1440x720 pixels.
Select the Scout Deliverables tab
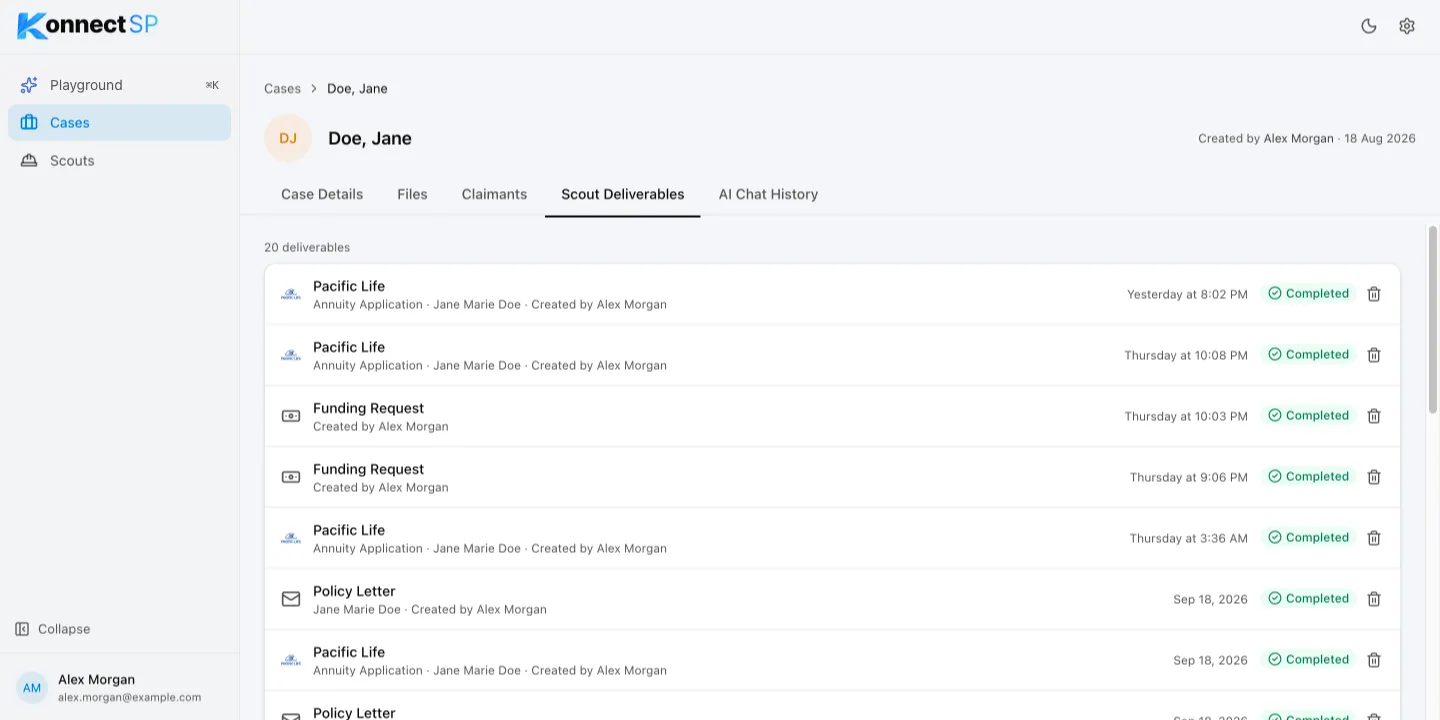(623, 194)
